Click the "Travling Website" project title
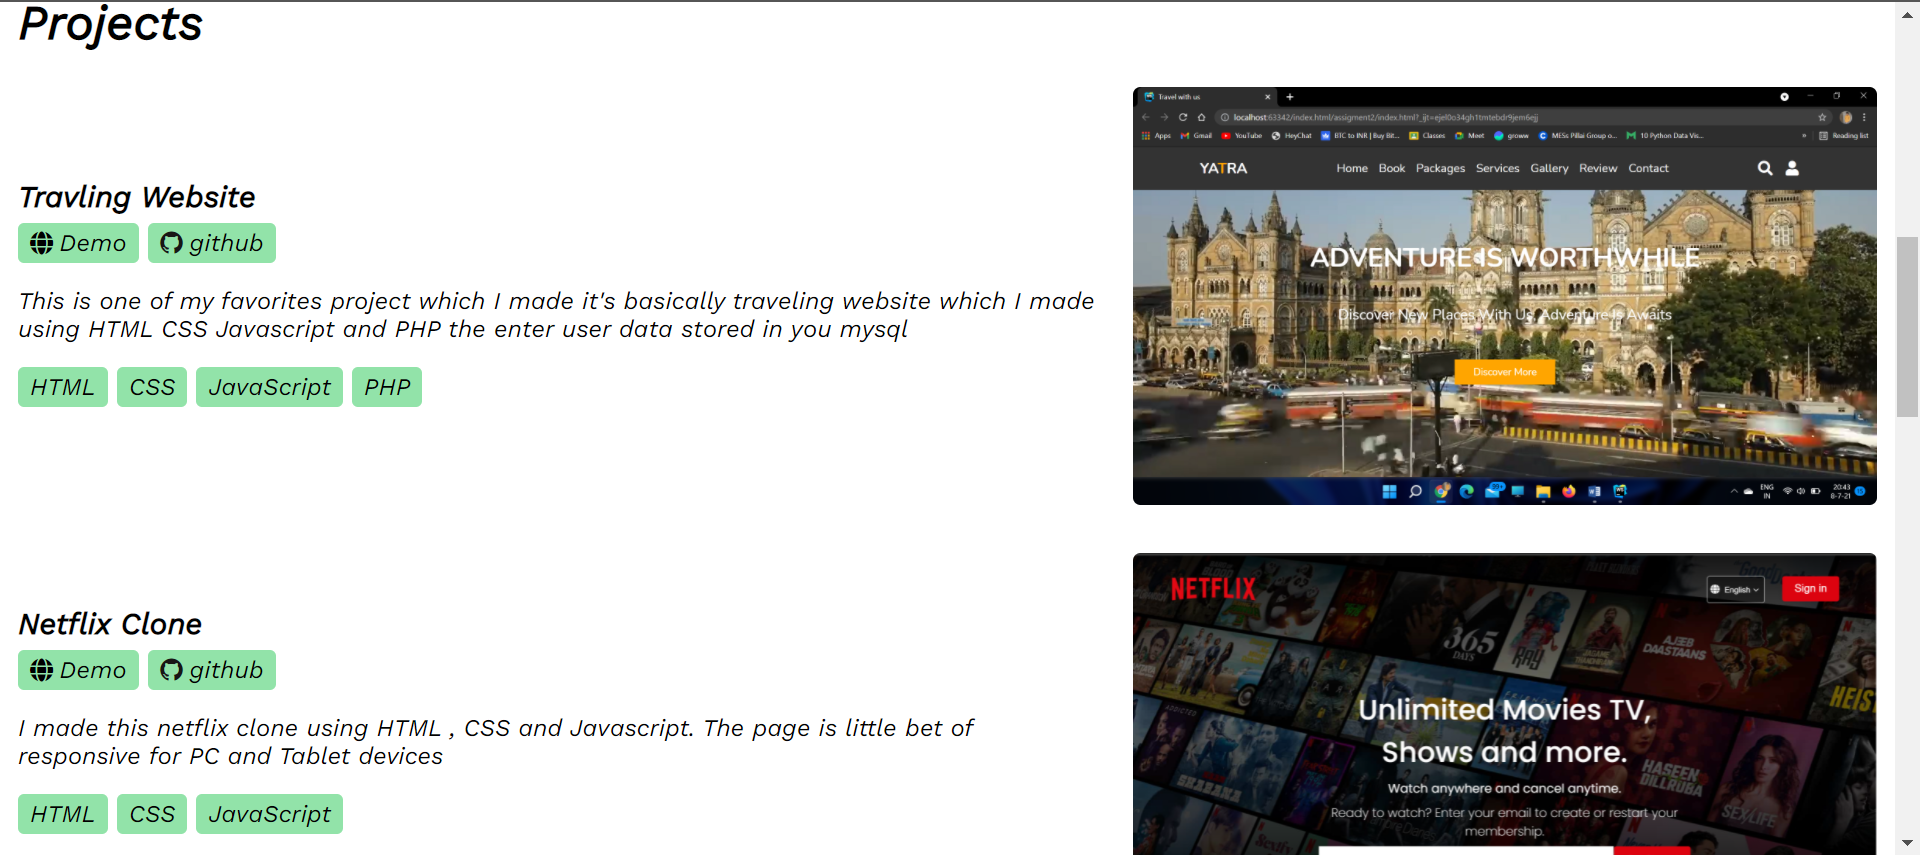Screen dimensions: 1920x855 click(137, 197)
